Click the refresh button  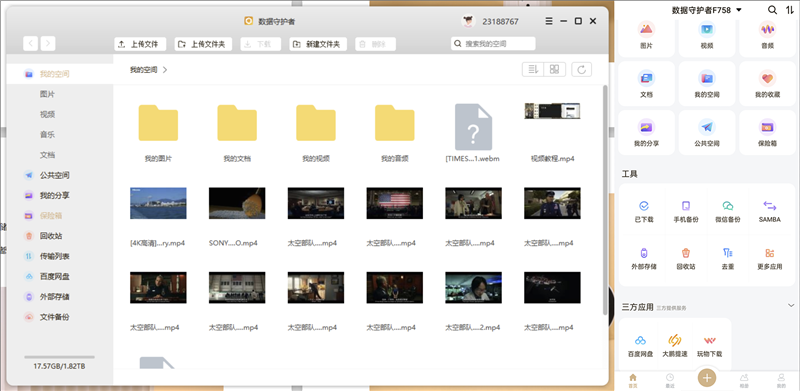tap(582, 69)
